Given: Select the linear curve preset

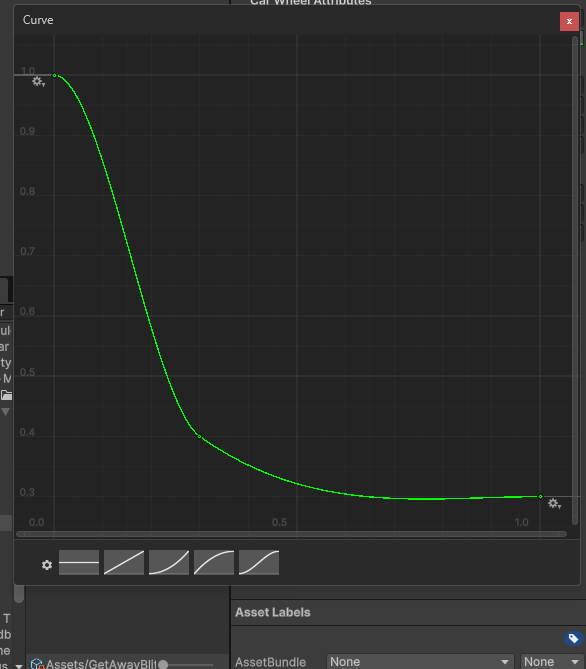Looking at the screenshot, I should (124, 562).
